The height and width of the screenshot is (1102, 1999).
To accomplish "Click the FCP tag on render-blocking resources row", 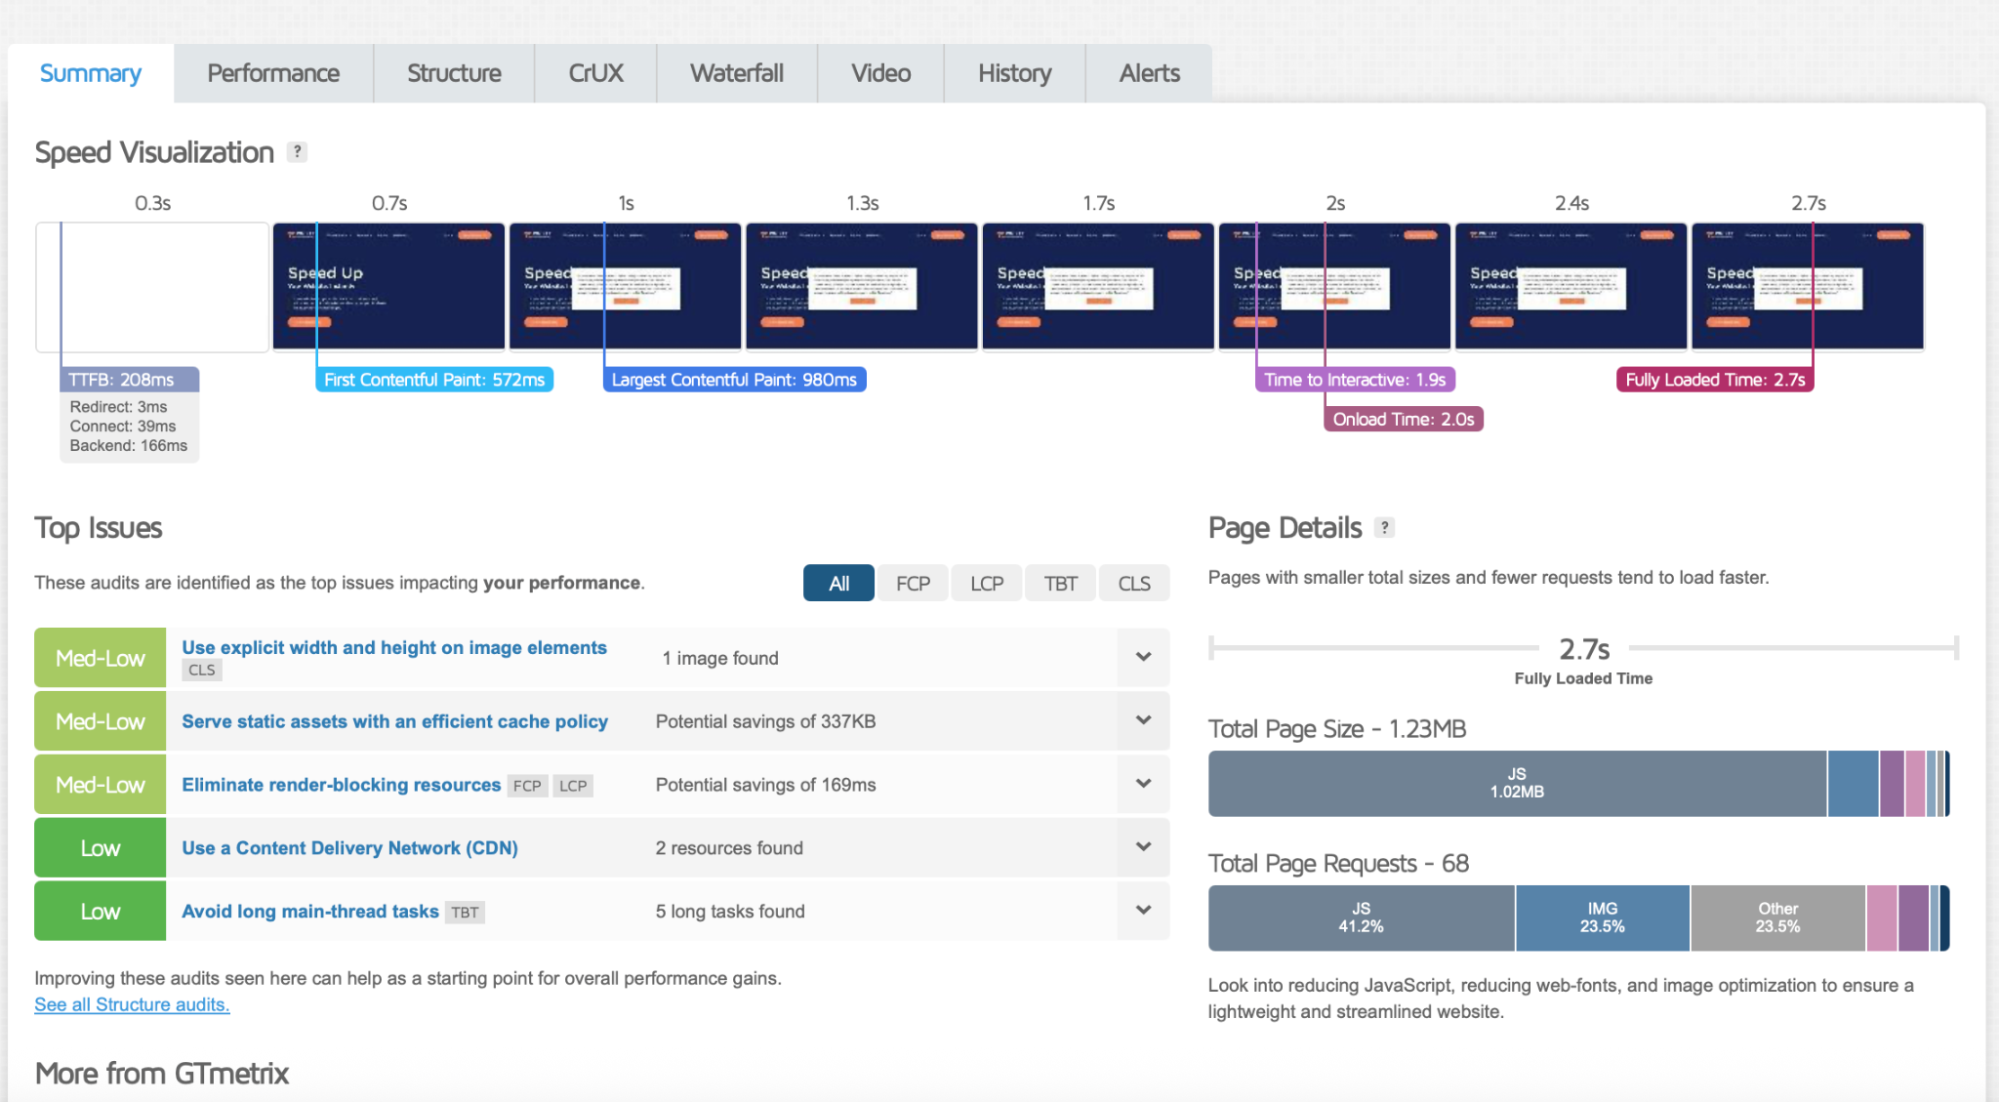I will coord(527,786).
